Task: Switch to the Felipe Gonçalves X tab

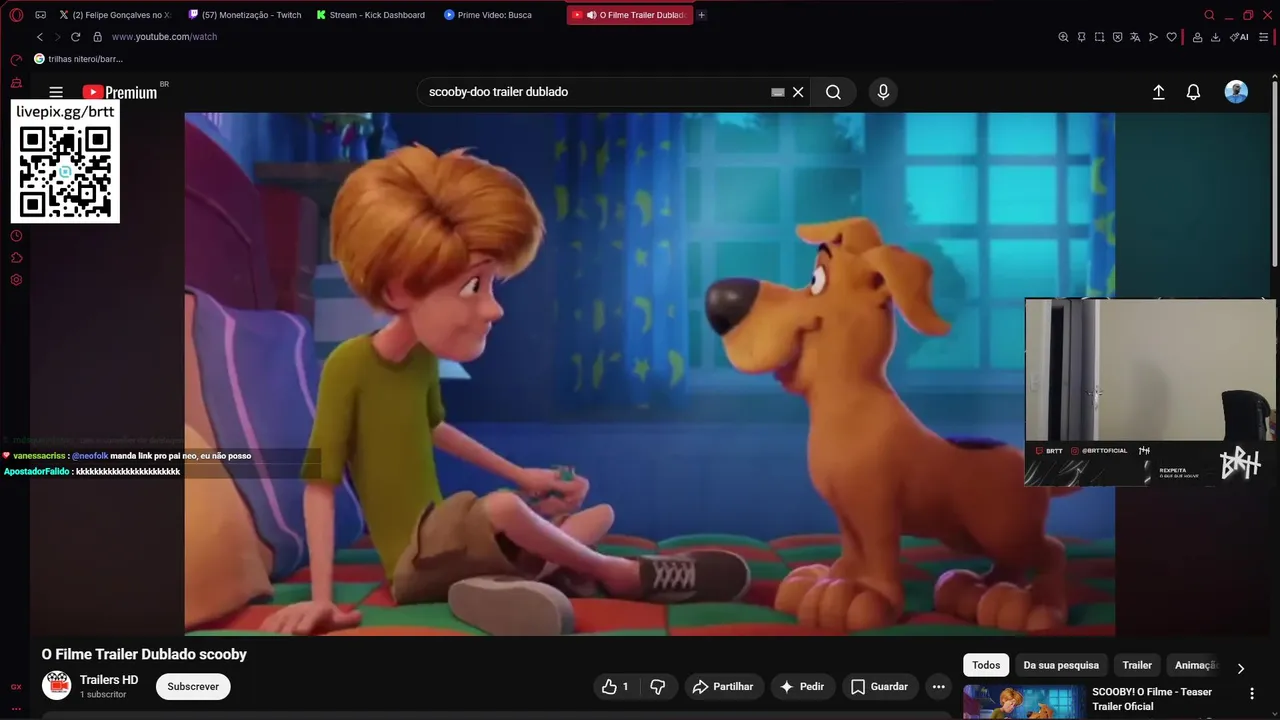Action: pos(114,15)
